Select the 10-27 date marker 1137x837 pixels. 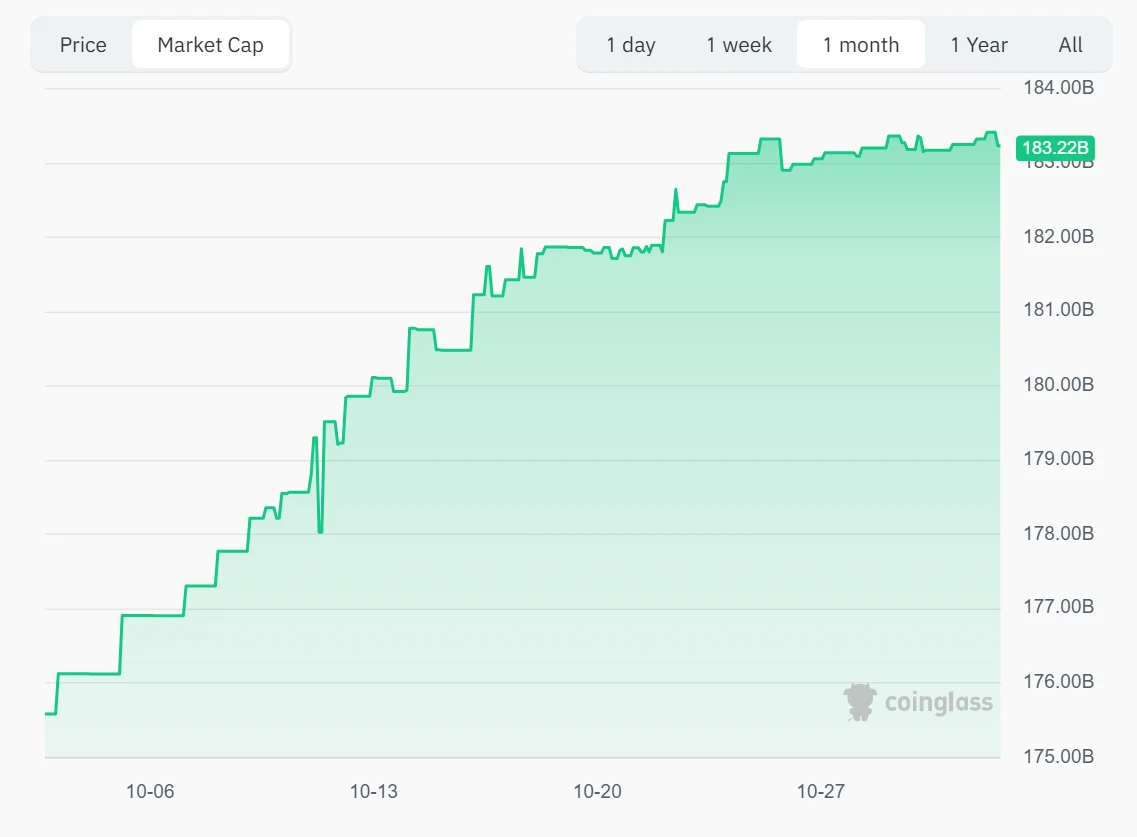tap(822, 791)
